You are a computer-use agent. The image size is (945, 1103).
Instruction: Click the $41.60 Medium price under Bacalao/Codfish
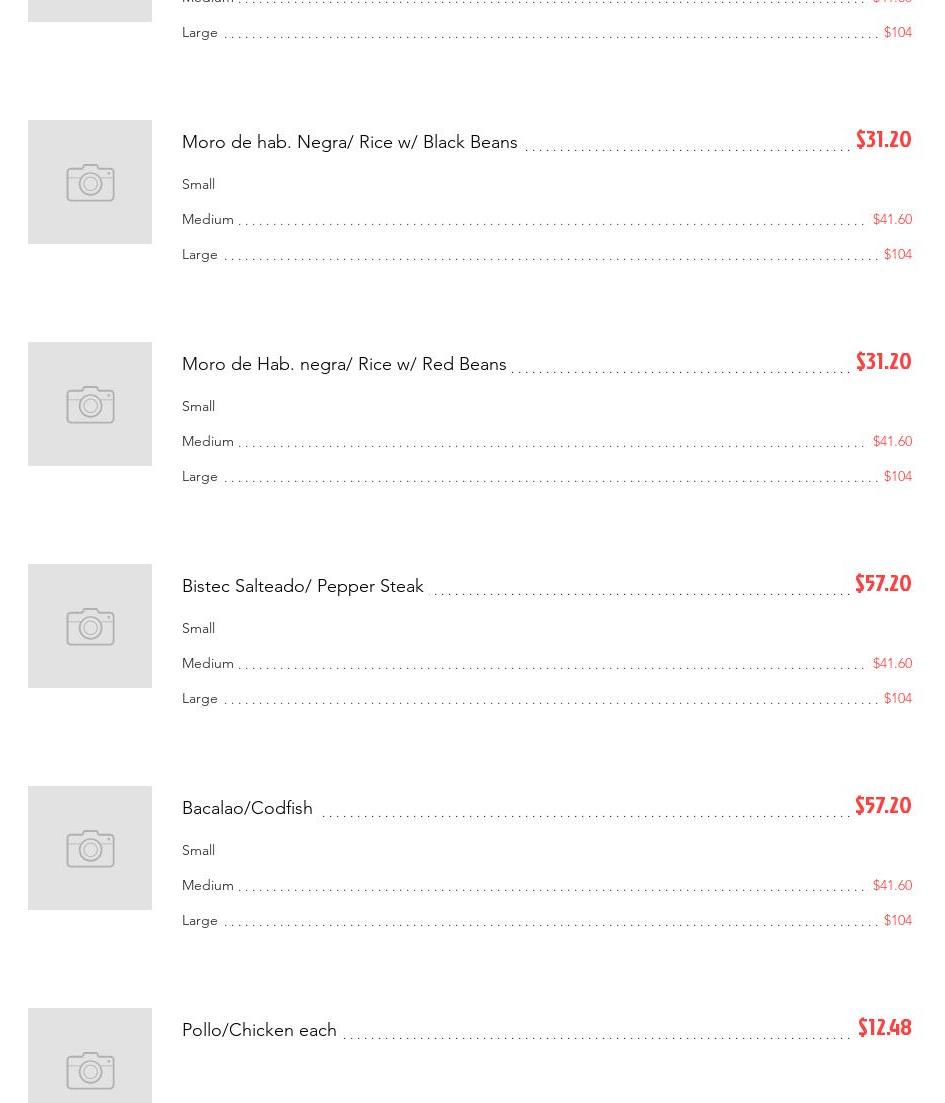coord(892,885)
